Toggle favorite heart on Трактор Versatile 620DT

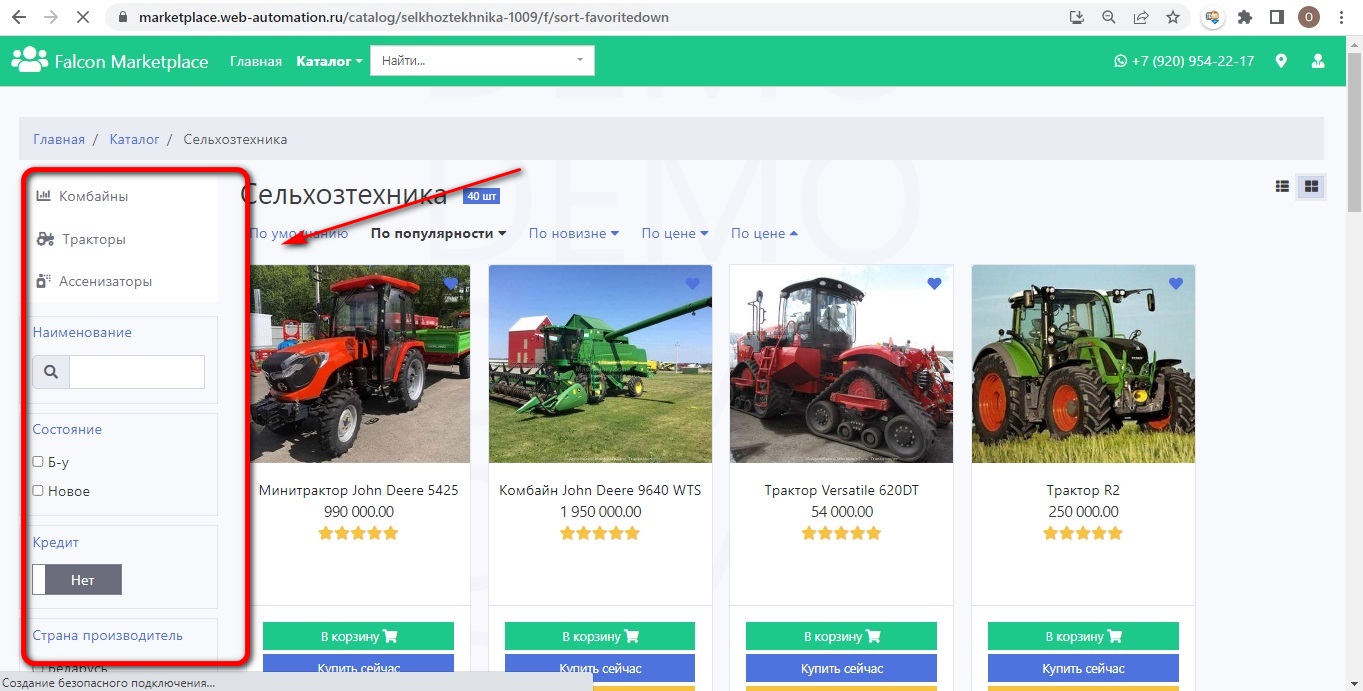click(934, 284)
